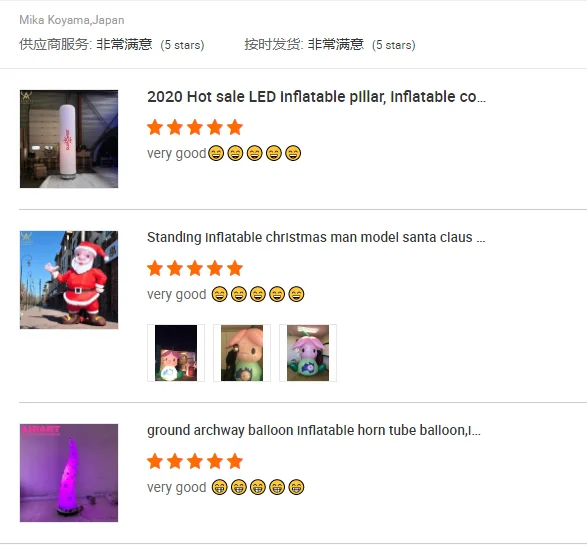Image resolution: width=587 pixels, height=545 pixels.
Task: Click the fifth star of LED pillar rating
Action: 235,127
